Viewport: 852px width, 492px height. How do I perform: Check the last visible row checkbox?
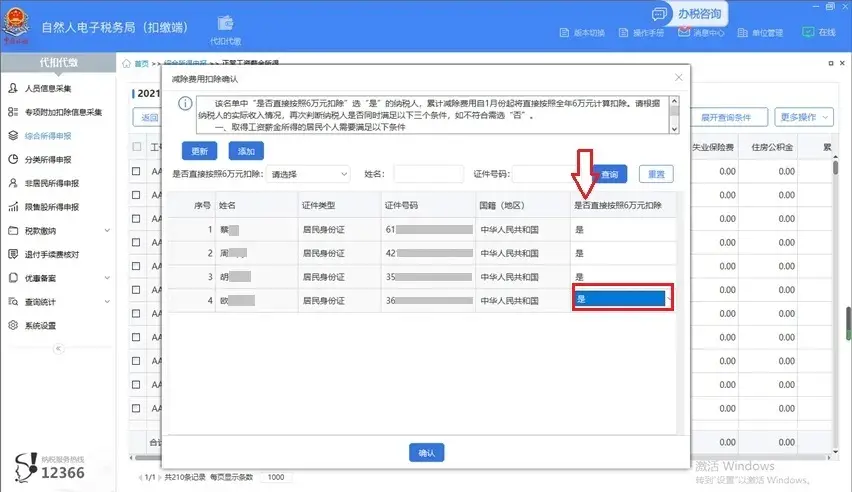coord(136,408)
